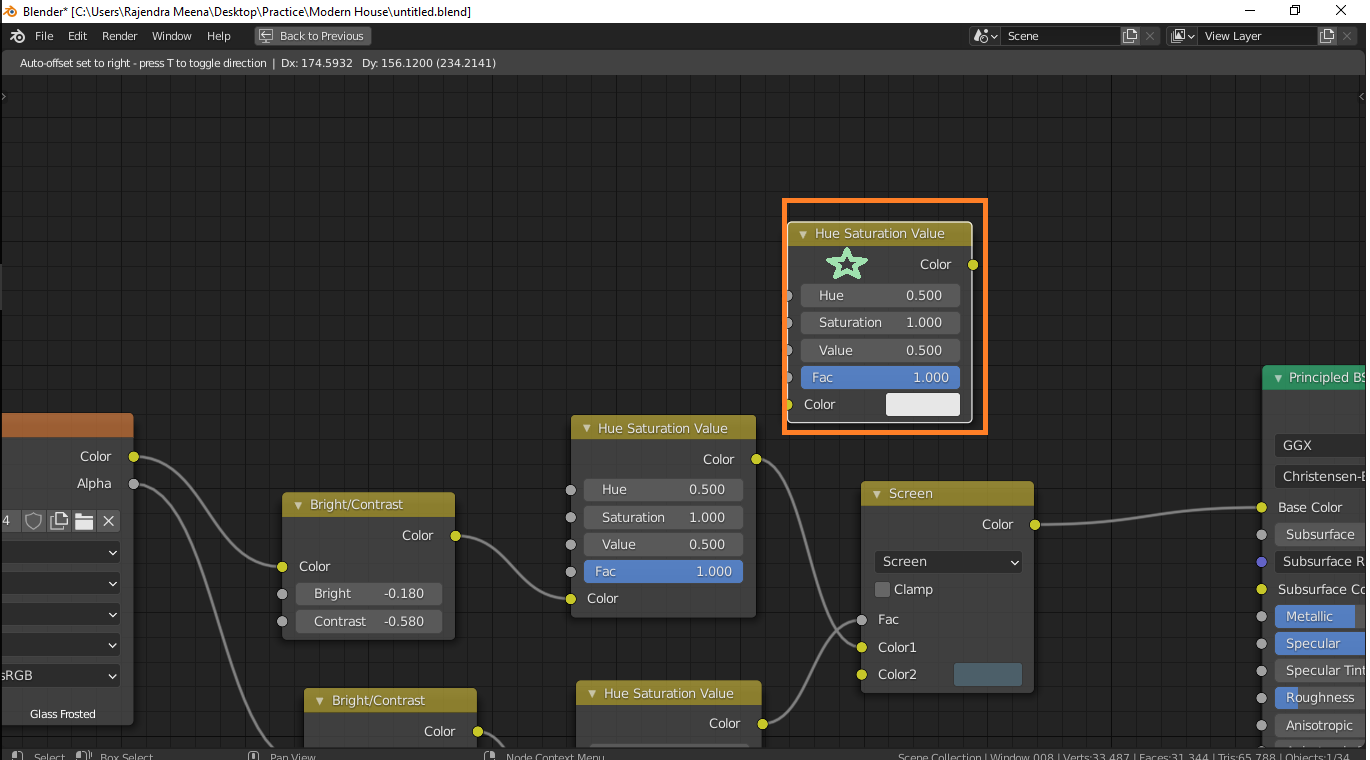Click the add view layer icon
The height and width of the screenshot is (760, 1370).
click(x=1327, y=36)
